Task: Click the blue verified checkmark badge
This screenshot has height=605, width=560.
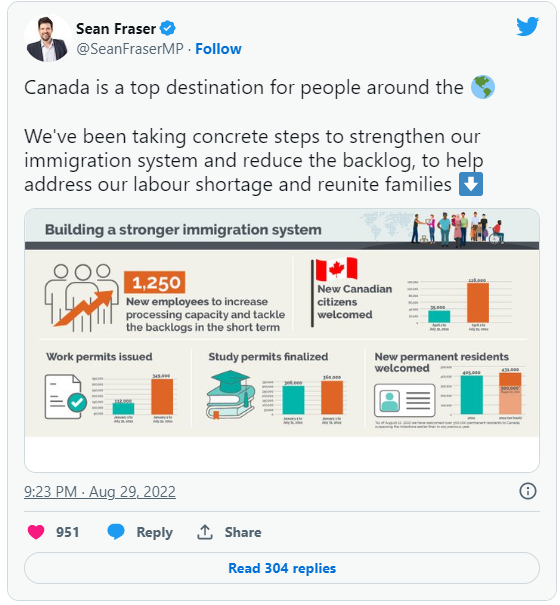Action: [x=168, y=29]
